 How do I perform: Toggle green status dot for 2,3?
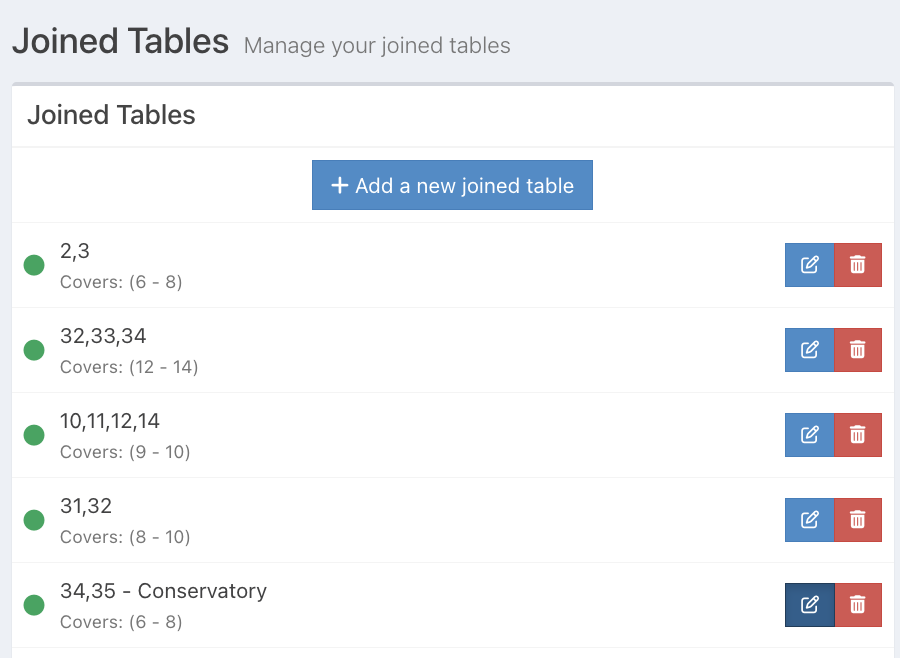point(34,265)
